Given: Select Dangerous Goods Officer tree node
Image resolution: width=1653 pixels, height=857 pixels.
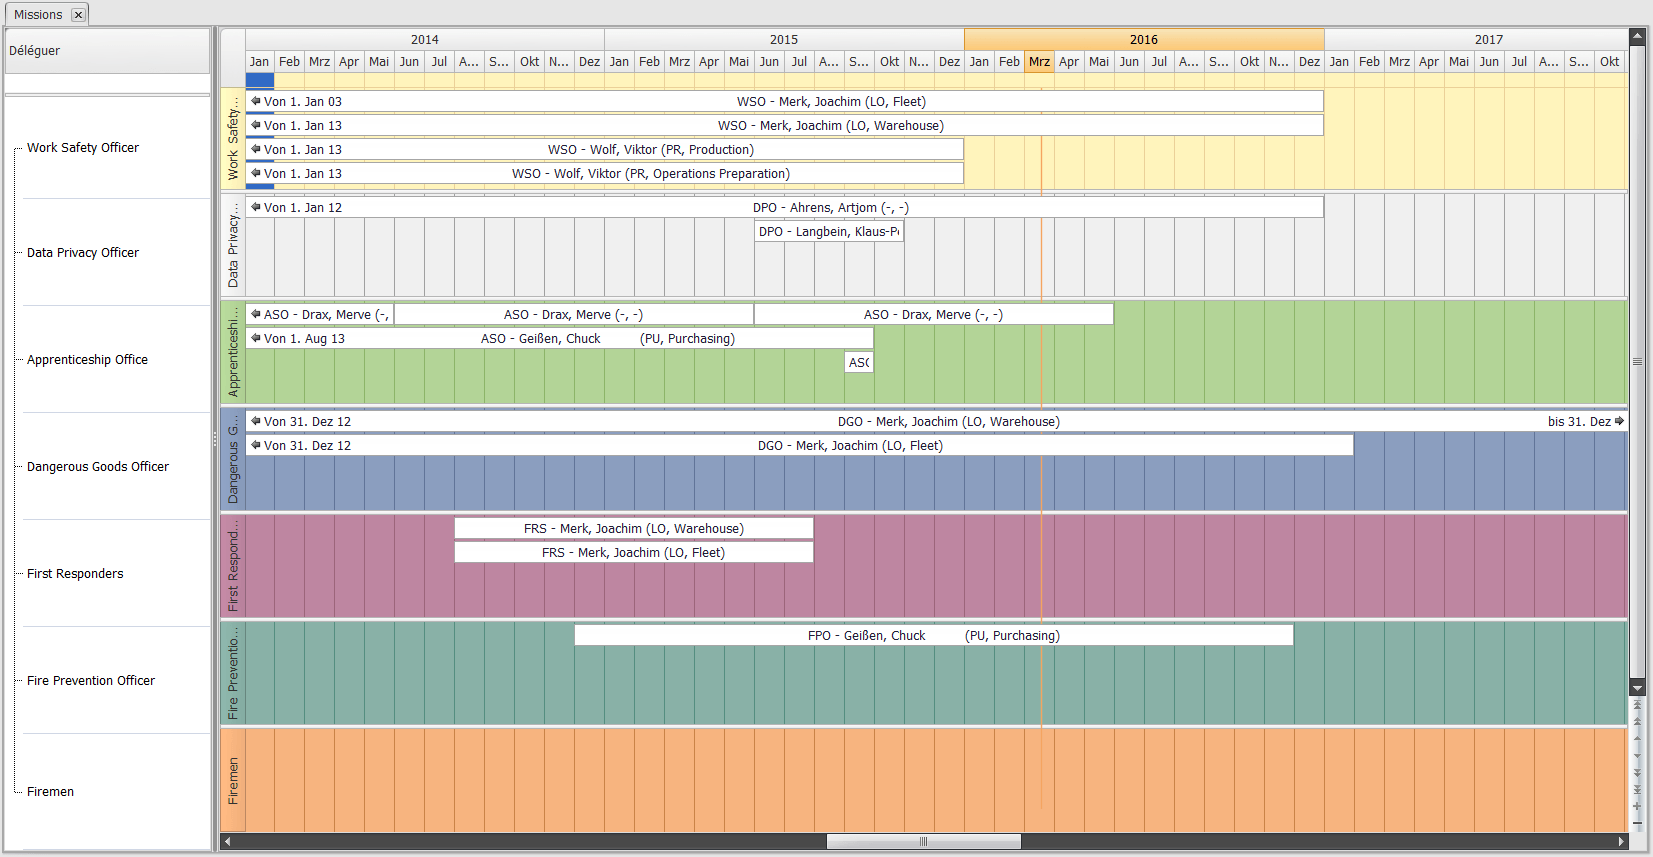Looking at the screenshot, I should tap(98, 467).
